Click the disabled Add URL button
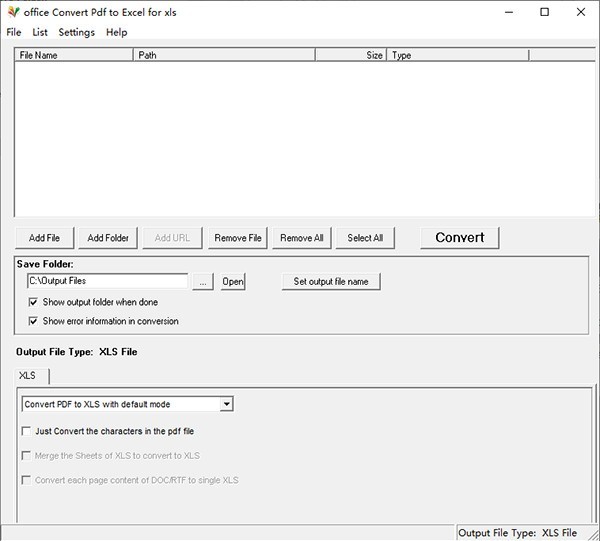 [x=172, y=238]
